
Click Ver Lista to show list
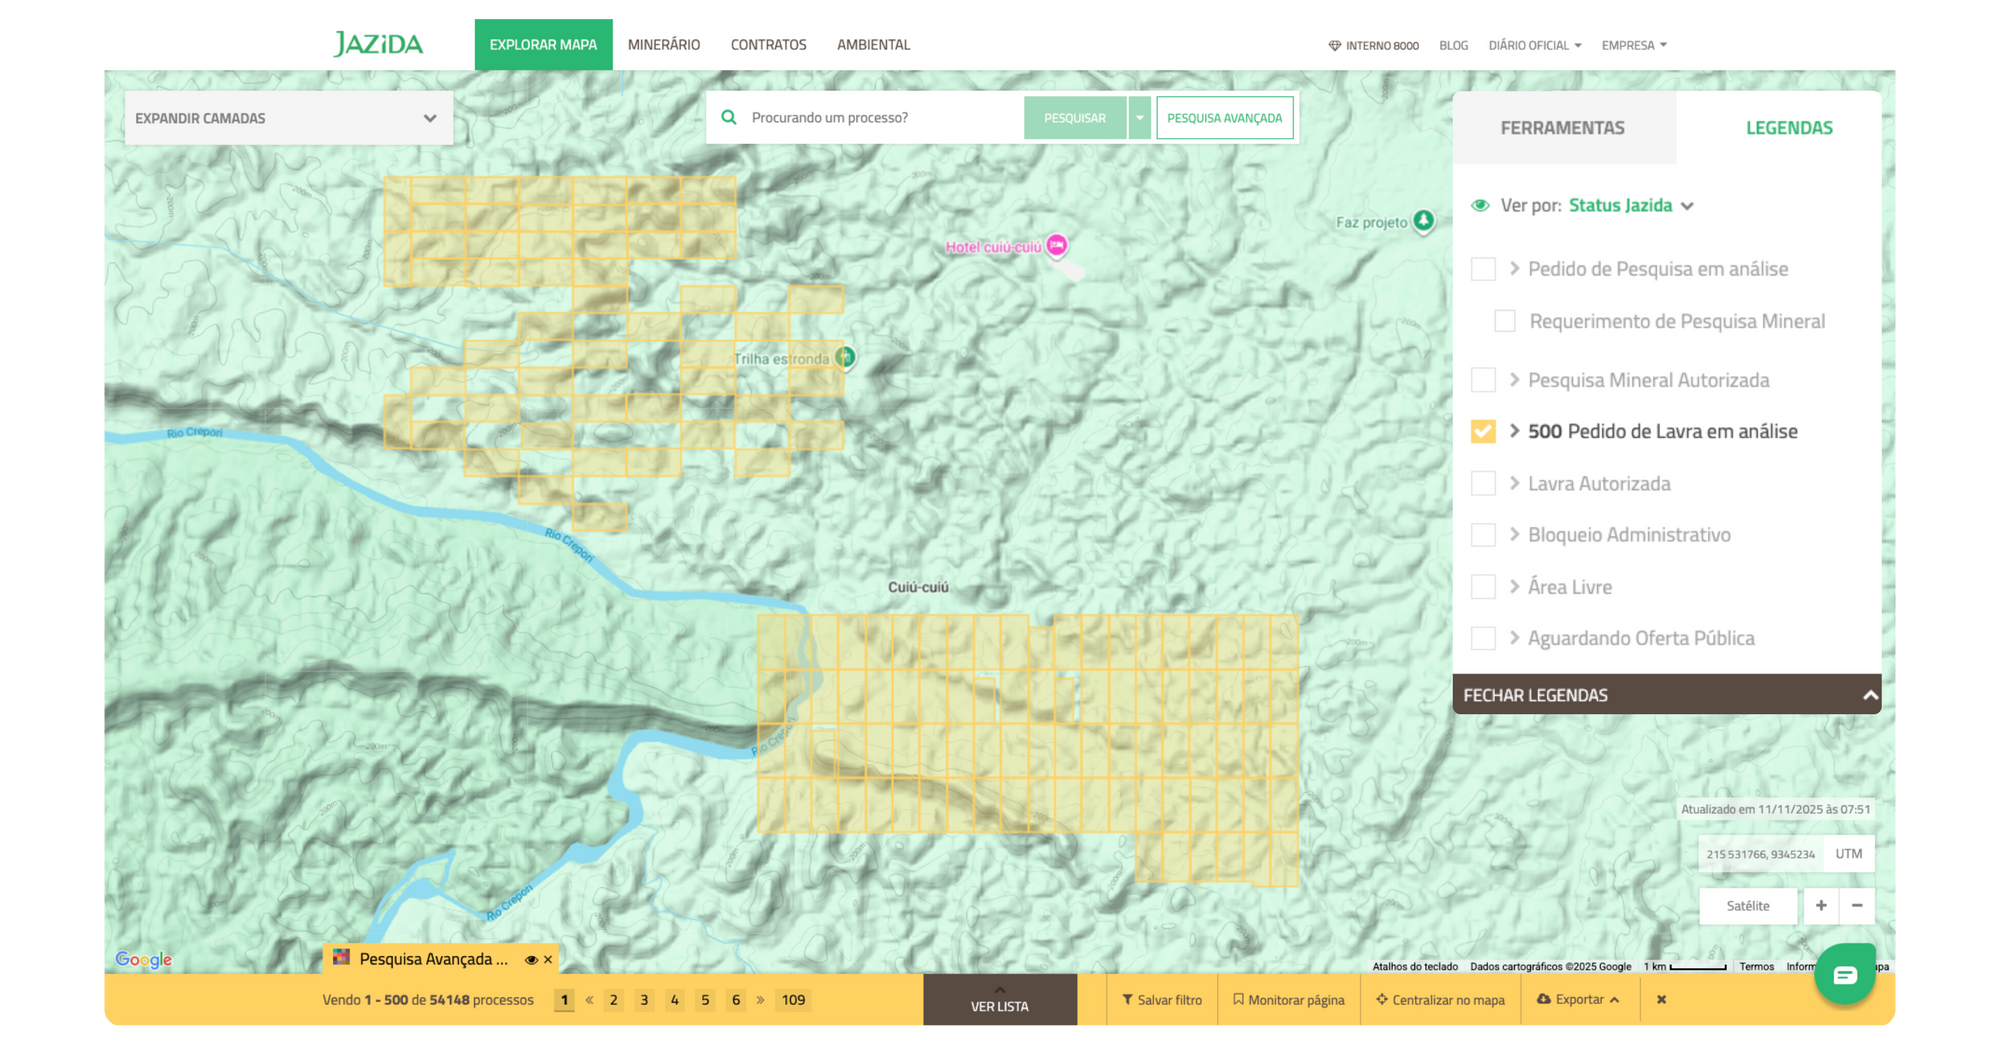coord(999,1001)
